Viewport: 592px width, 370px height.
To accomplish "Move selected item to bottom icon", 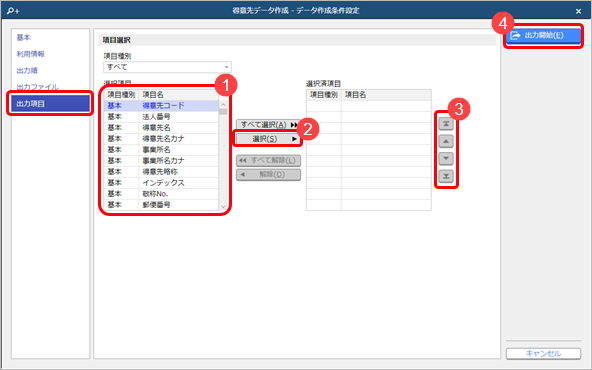I will 446,176.
